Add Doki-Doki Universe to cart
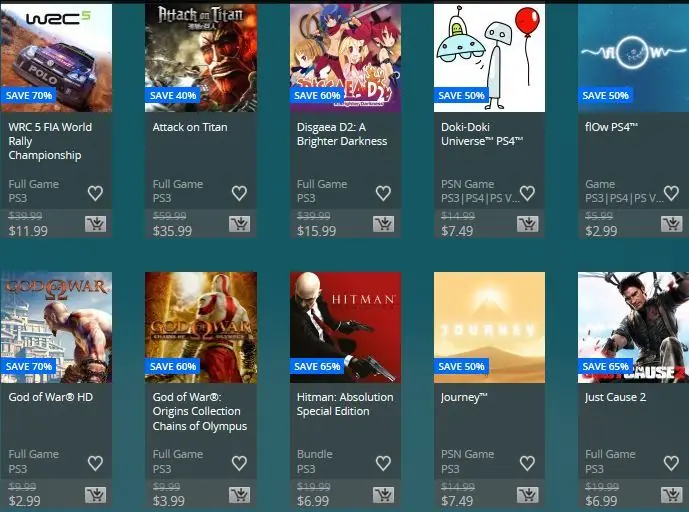Image resolution: width=689 pixels, height=512 pixels. point(528,224)
